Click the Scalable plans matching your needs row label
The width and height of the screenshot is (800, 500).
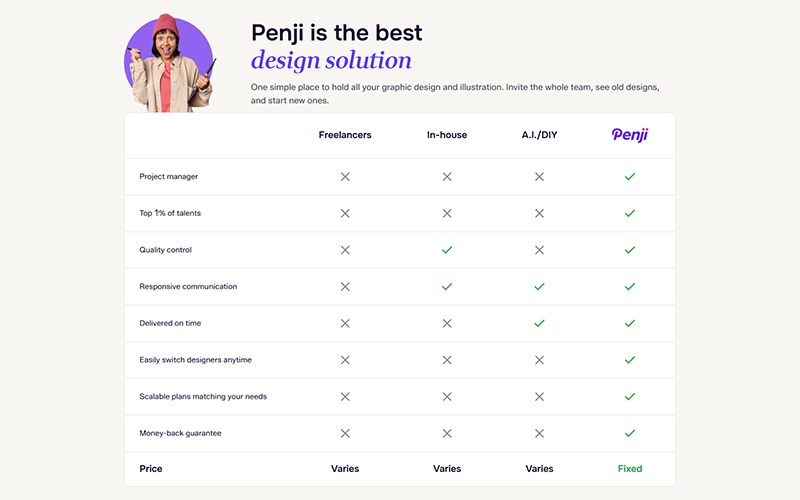point(203,397)
